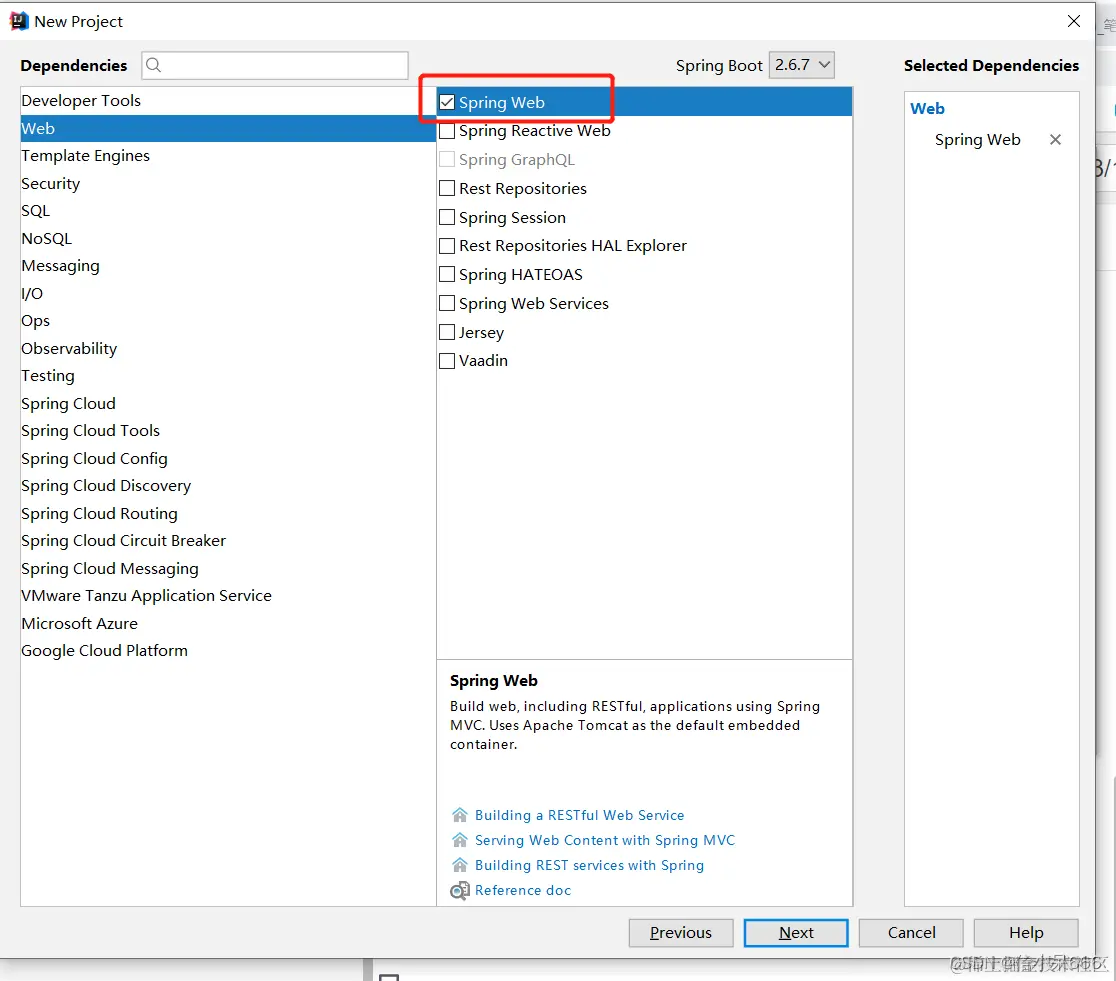Screen dimensions: 1116x981
Task: Click the Help button
Action: [1026, 933]
